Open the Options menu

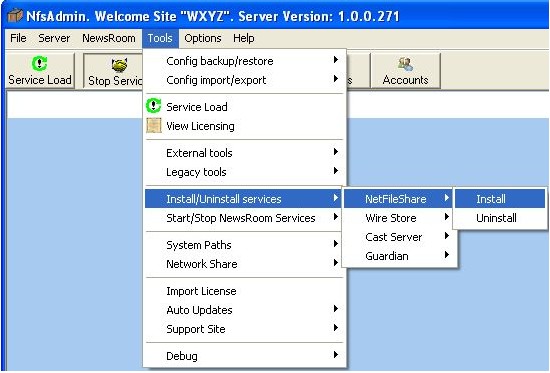[x=203, y=38]
